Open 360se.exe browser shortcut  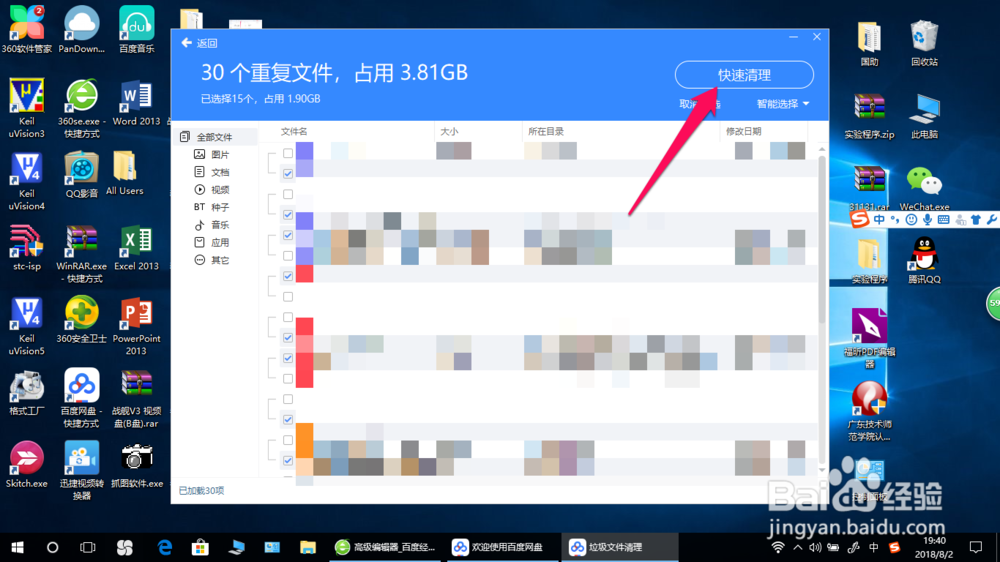tap(82, 108)
